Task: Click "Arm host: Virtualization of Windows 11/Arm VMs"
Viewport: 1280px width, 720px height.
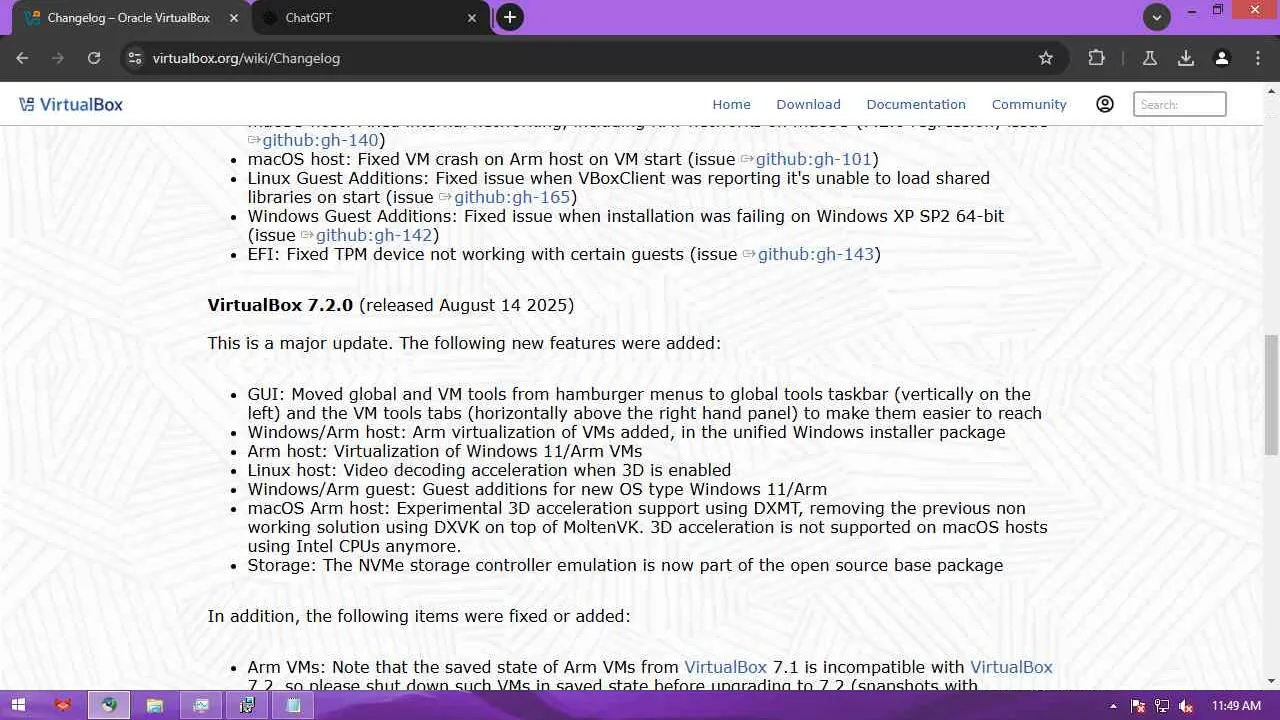Action: [x=445, y=451]
